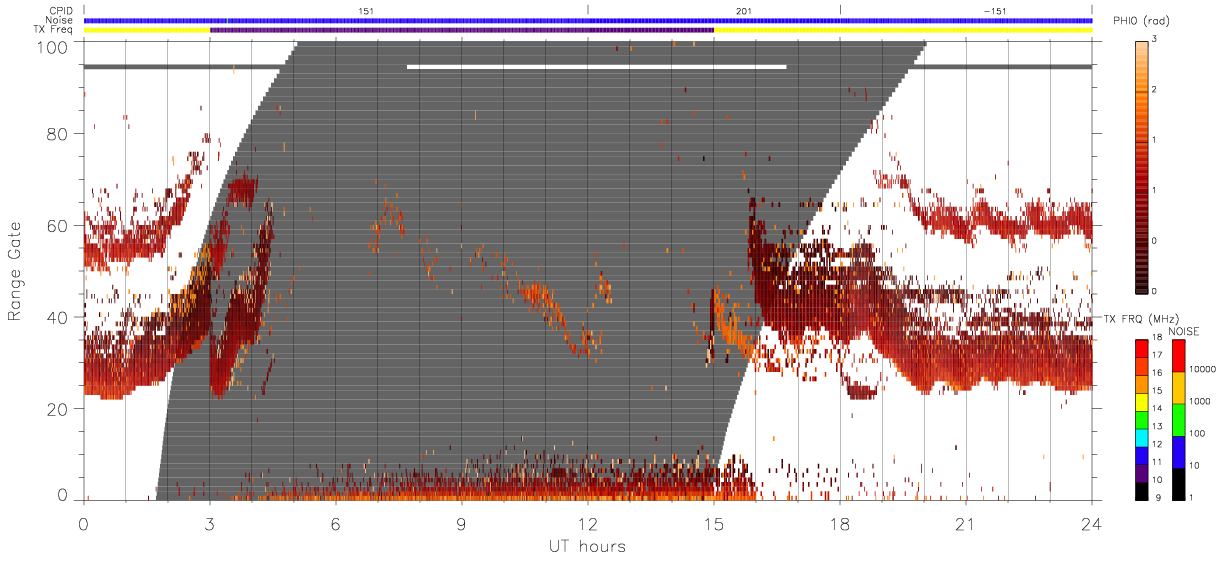This screenshot has height=567, width=1228.
Task: Click the '10000' label on NOISE legend
Action: pos(1202,369)
